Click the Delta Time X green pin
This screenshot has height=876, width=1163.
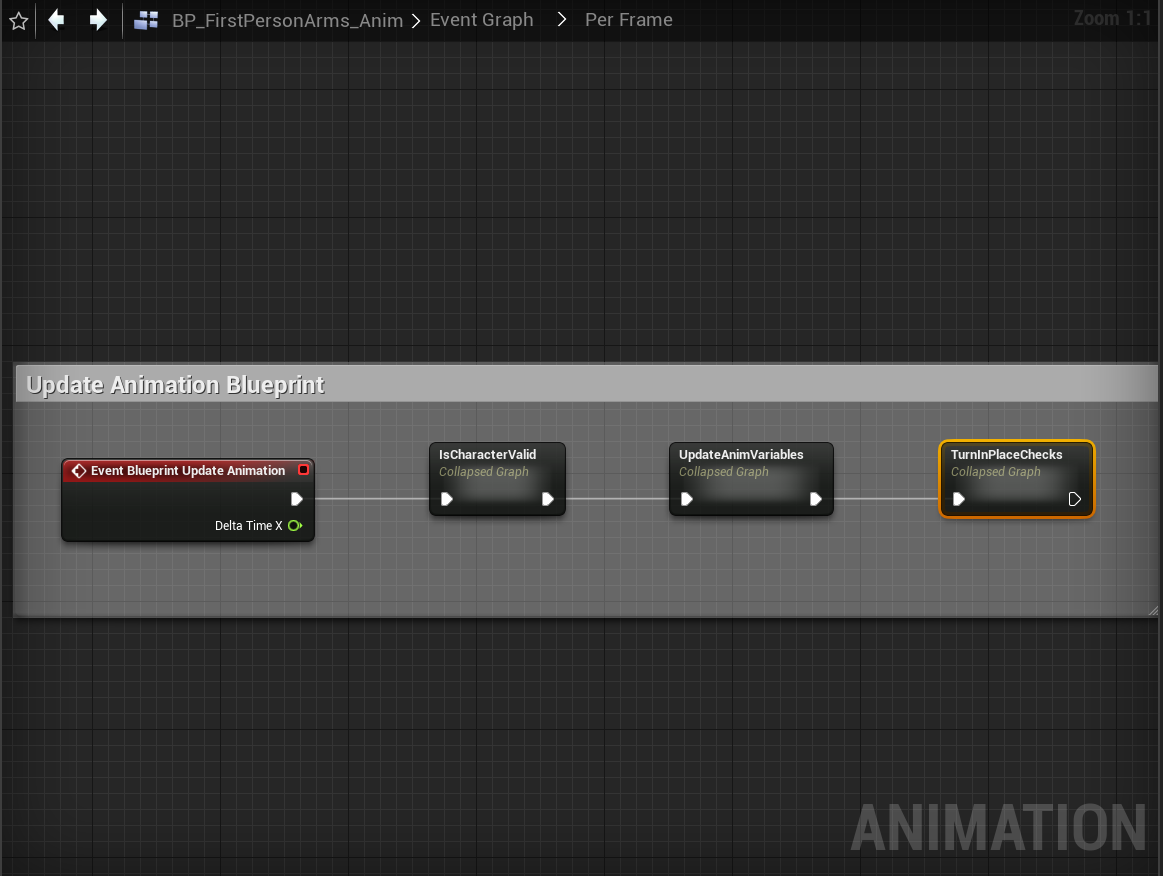[x=295, y=526]
